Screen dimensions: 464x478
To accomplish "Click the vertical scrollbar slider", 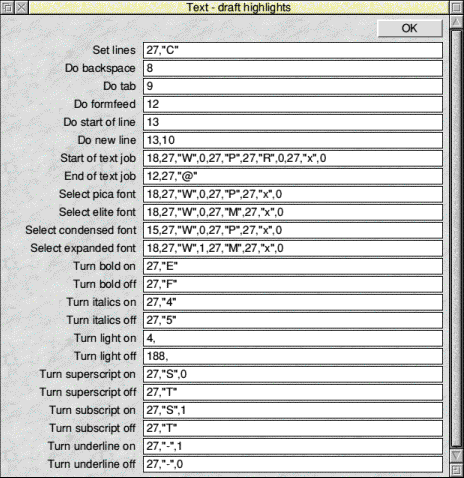I will (x=457, y=238).
